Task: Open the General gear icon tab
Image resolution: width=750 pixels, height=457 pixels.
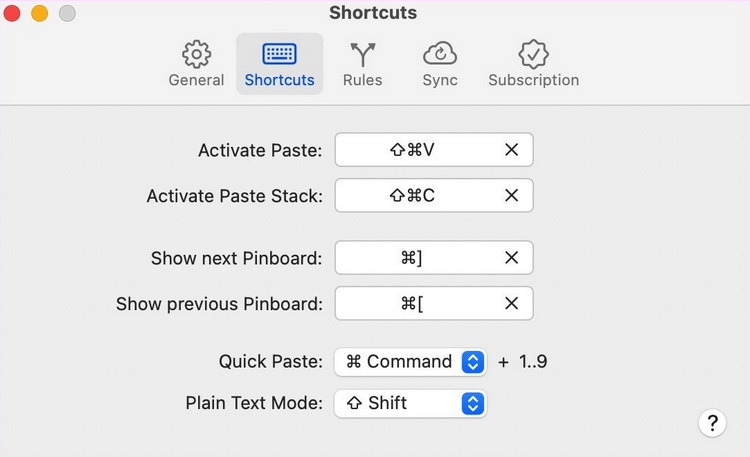Action: point(196,53)
